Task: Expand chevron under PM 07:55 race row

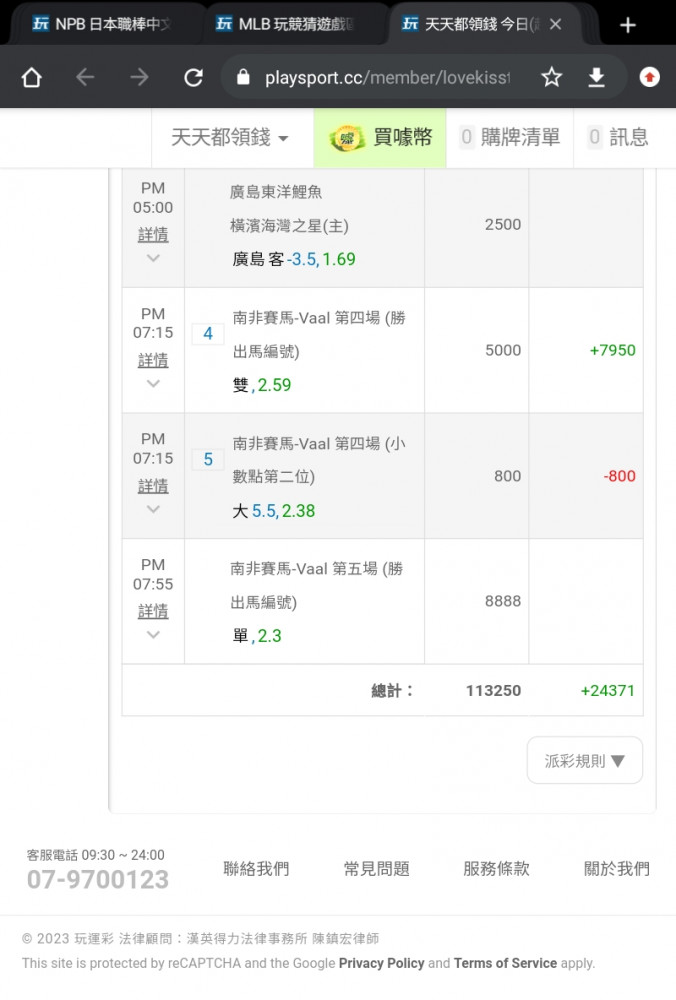Action: point(153,634)
